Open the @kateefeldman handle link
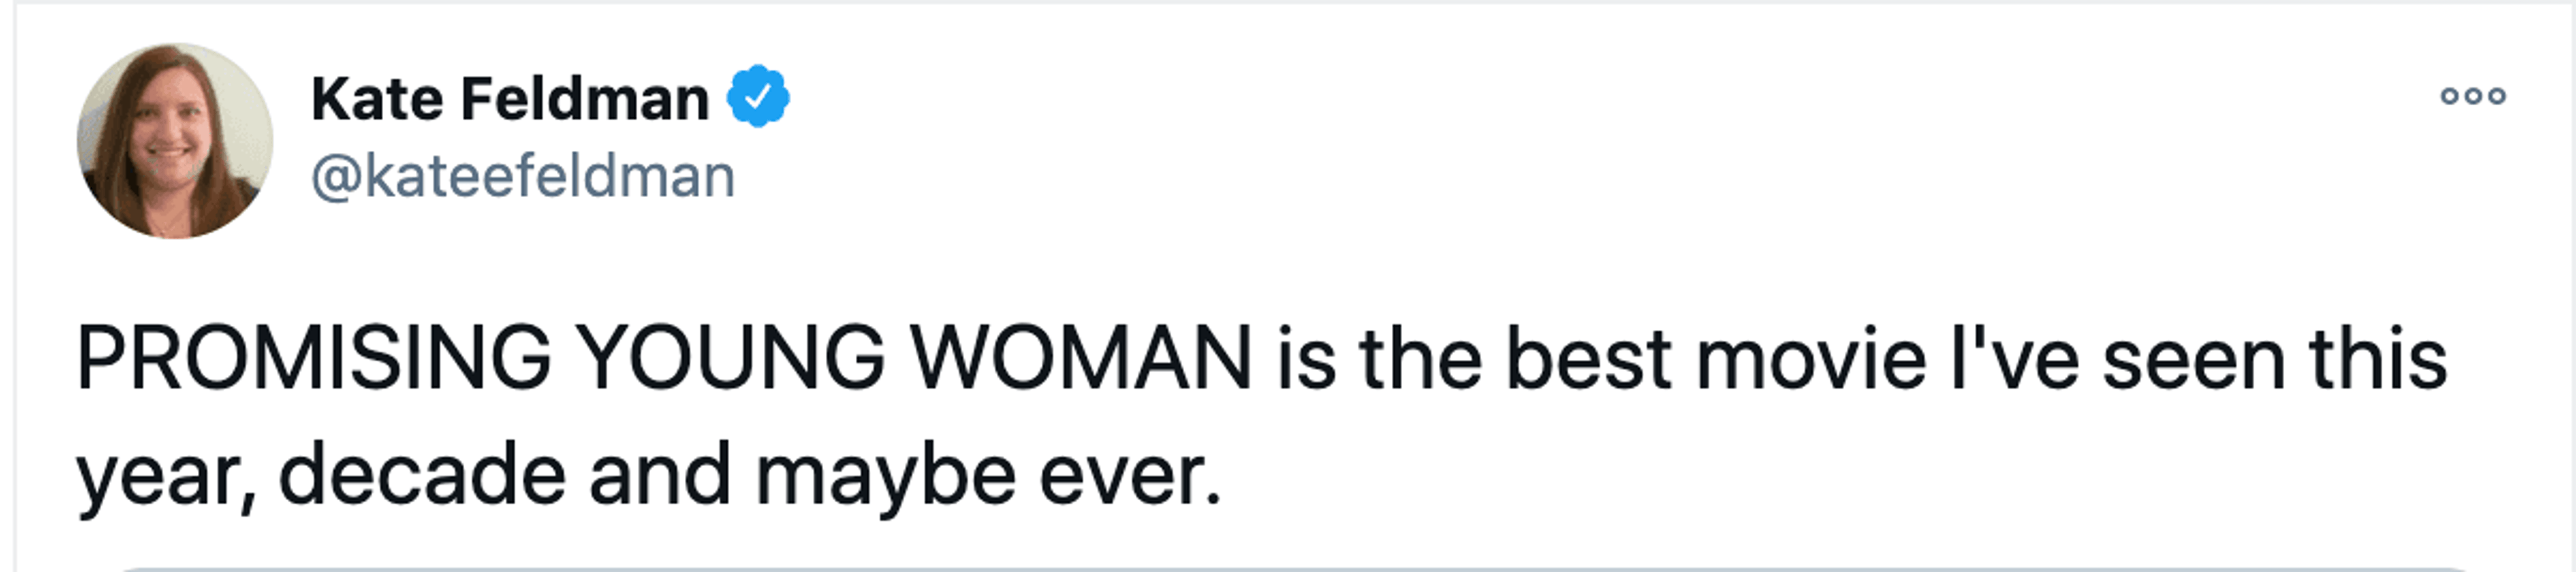Viewport: 2576px width, 572px height. pyautogui.click(x=523, y=177)
